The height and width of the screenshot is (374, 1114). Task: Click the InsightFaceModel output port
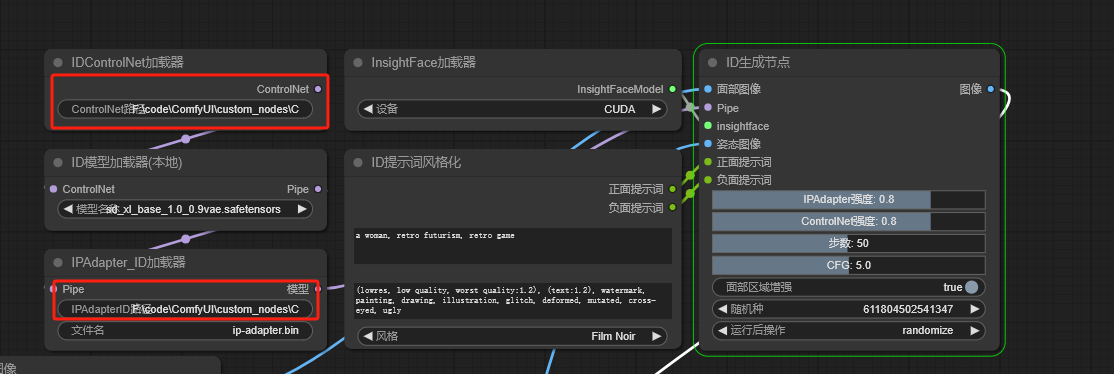(x=672, y=89)
